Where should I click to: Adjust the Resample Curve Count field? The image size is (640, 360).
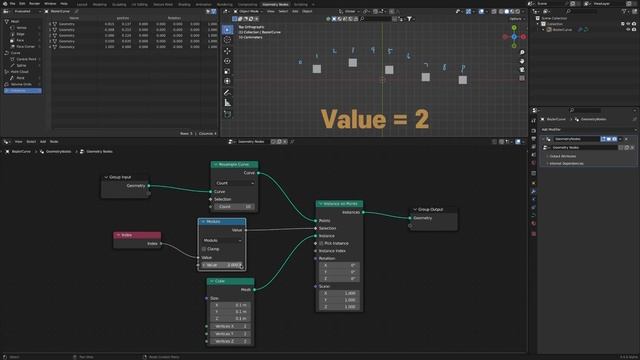point(235,207)
